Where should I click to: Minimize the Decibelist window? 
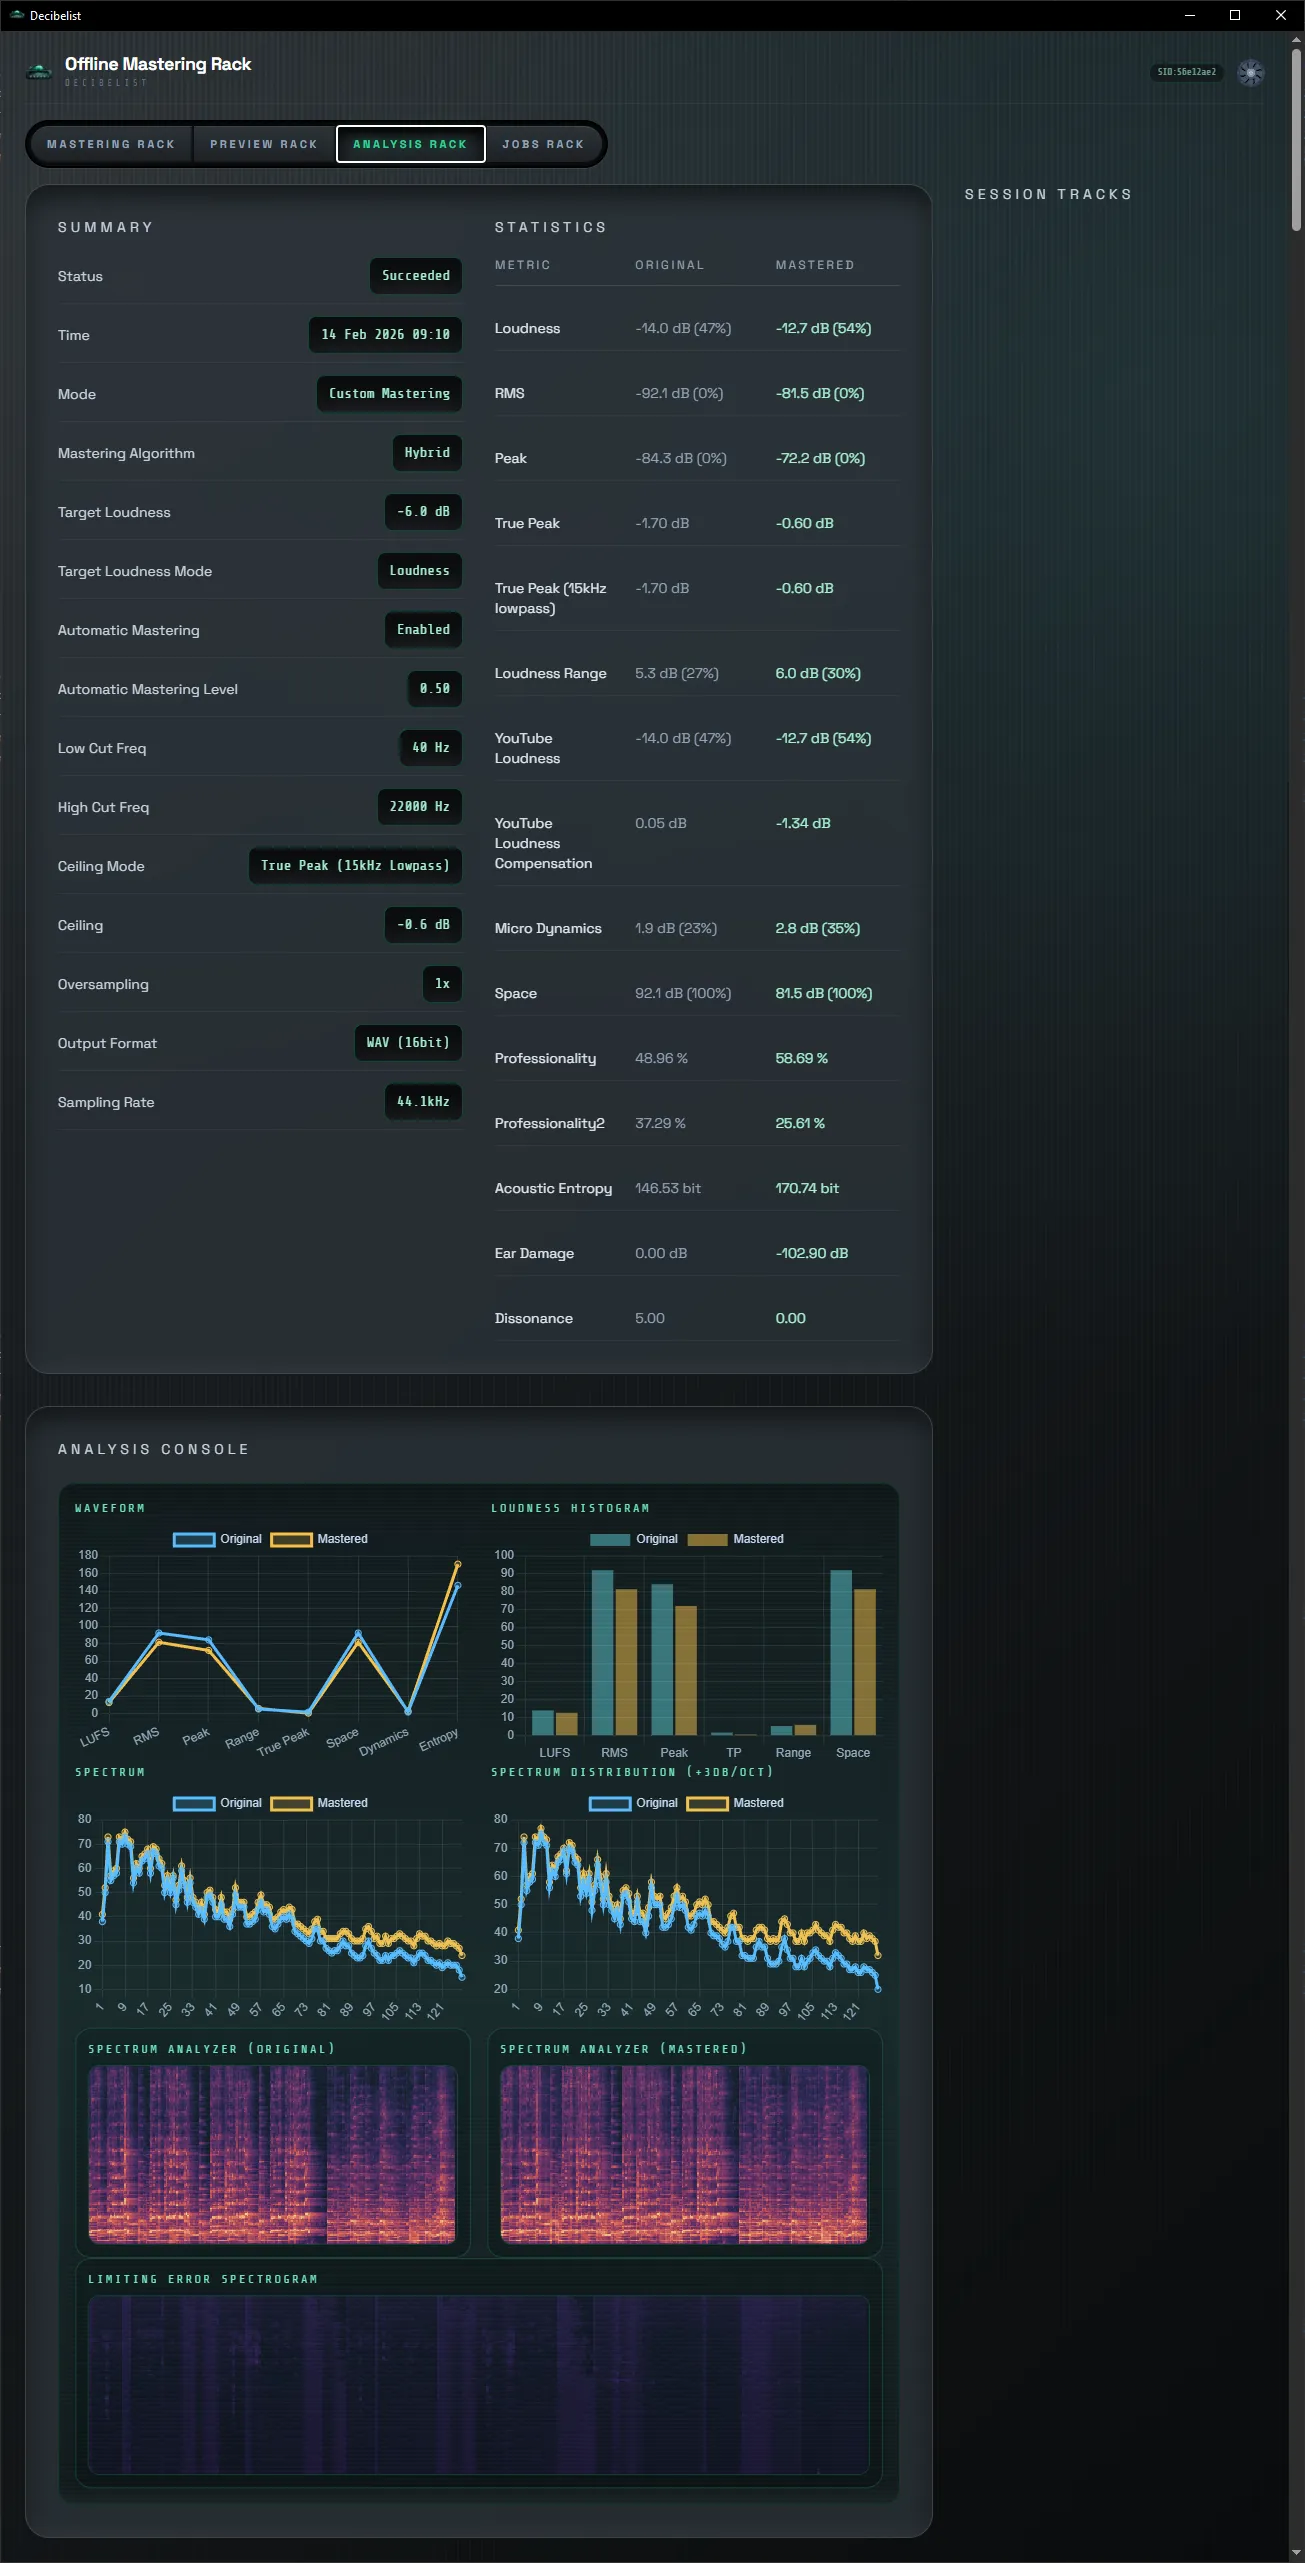[x=1190, y=15]
